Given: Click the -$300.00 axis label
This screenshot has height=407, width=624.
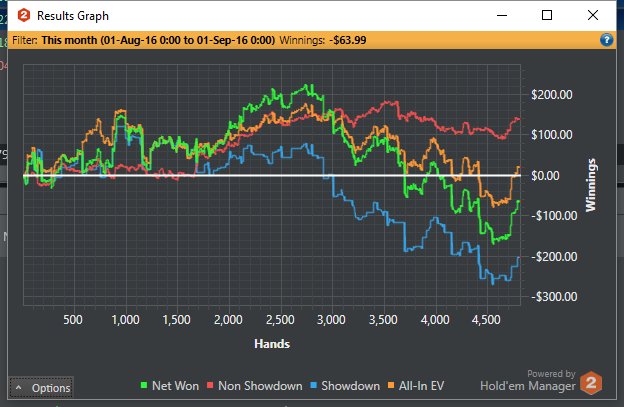Looking at the screenshot, I should (x=554, y=296).
